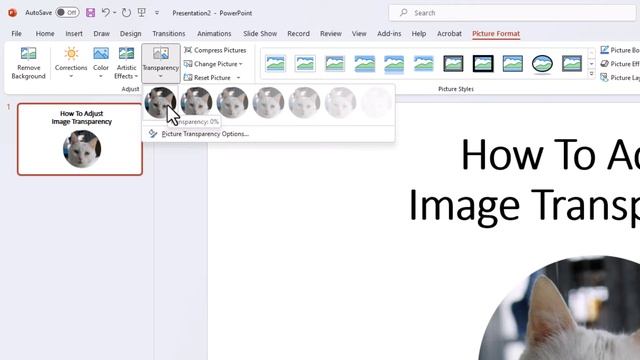Apply the last visible picture style
This screenshot has height=360, width=640.
click(x=572, y=64)
